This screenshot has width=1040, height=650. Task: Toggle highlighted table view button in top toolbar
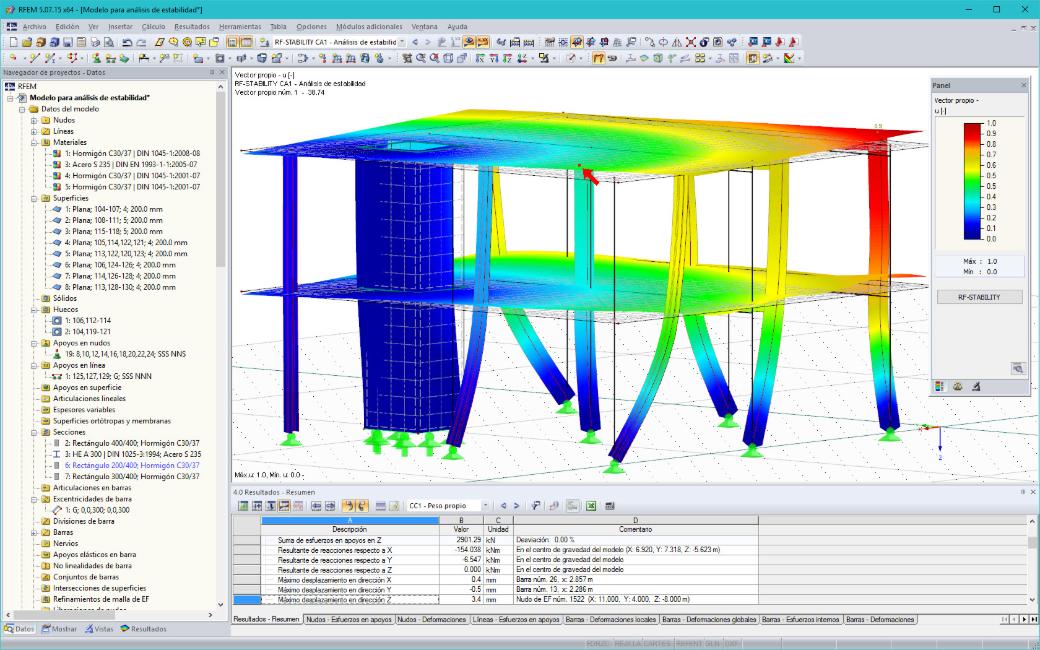point(245,42)
